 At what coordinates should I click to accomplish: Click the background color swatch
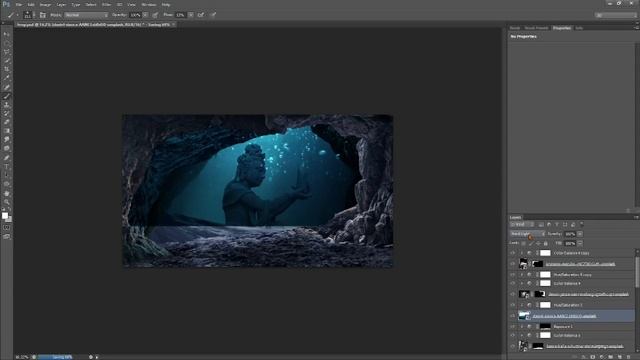tap(10, 219)
